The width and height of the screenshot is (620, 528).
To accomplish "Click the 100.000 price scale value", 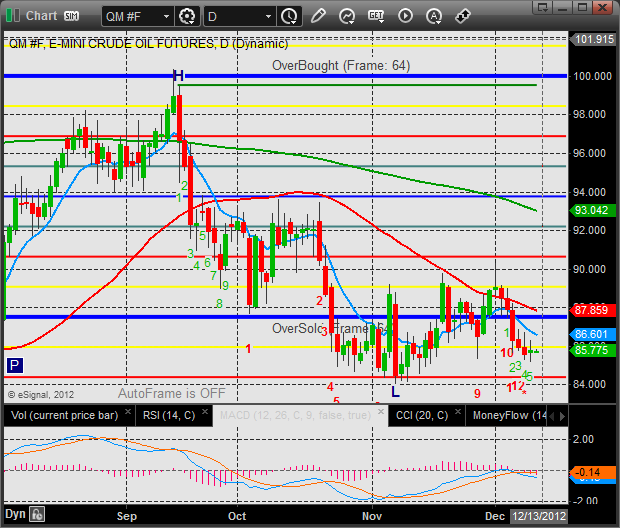I will click(592, 76).
